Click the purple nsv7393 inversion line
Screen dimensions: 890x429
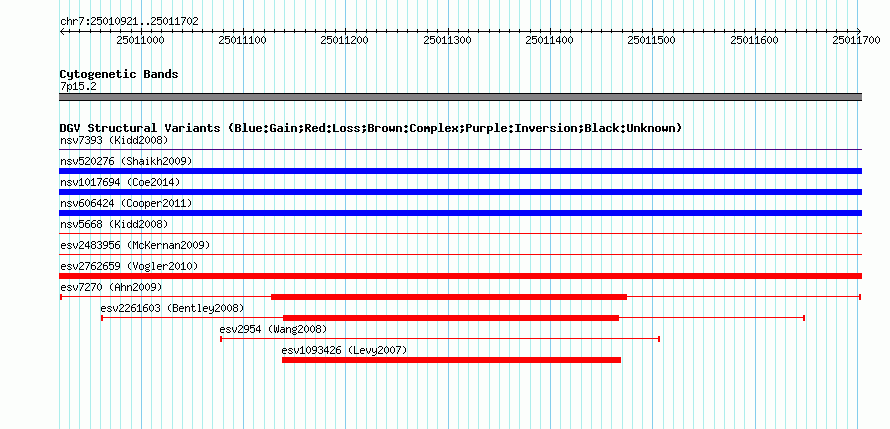click(461, 150)
